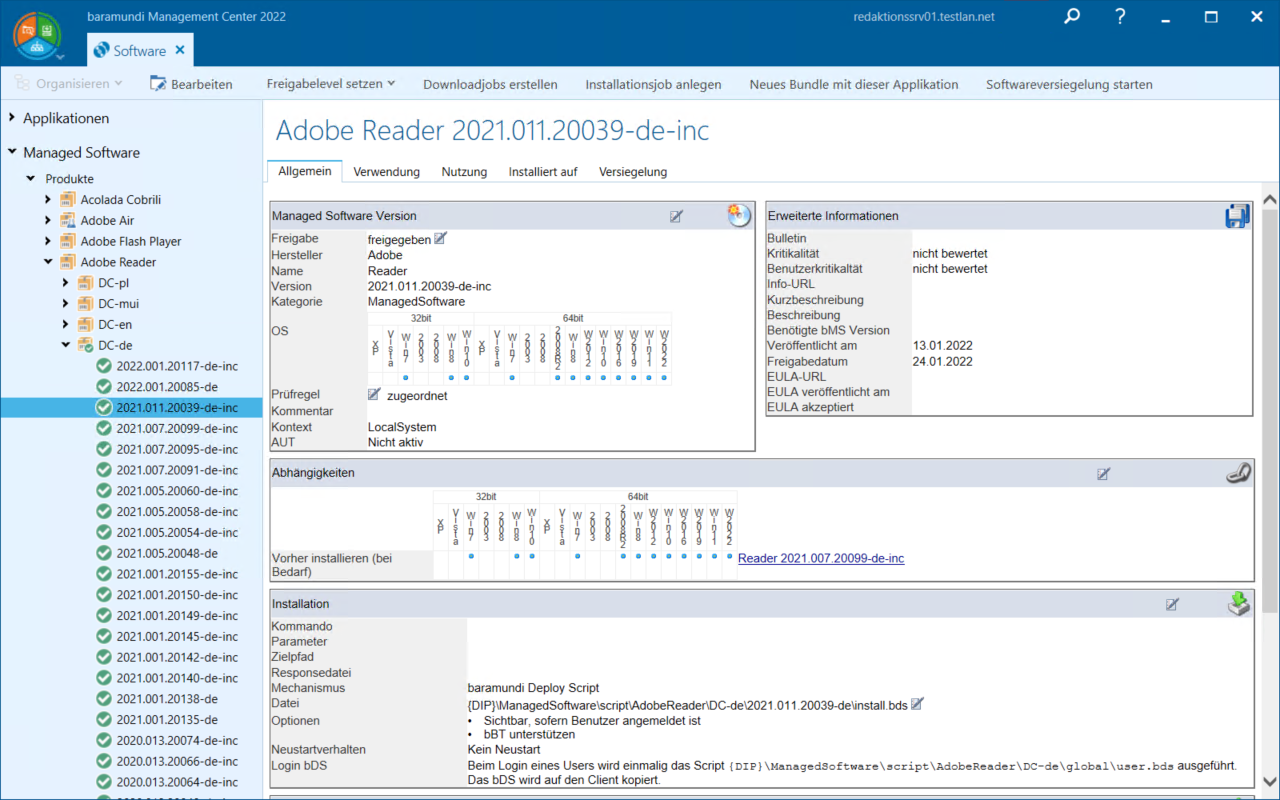The width and height of the screenshot is (1280, 800).
Task: Expand the DC-mui folder
Action: [x=66, y=303]
